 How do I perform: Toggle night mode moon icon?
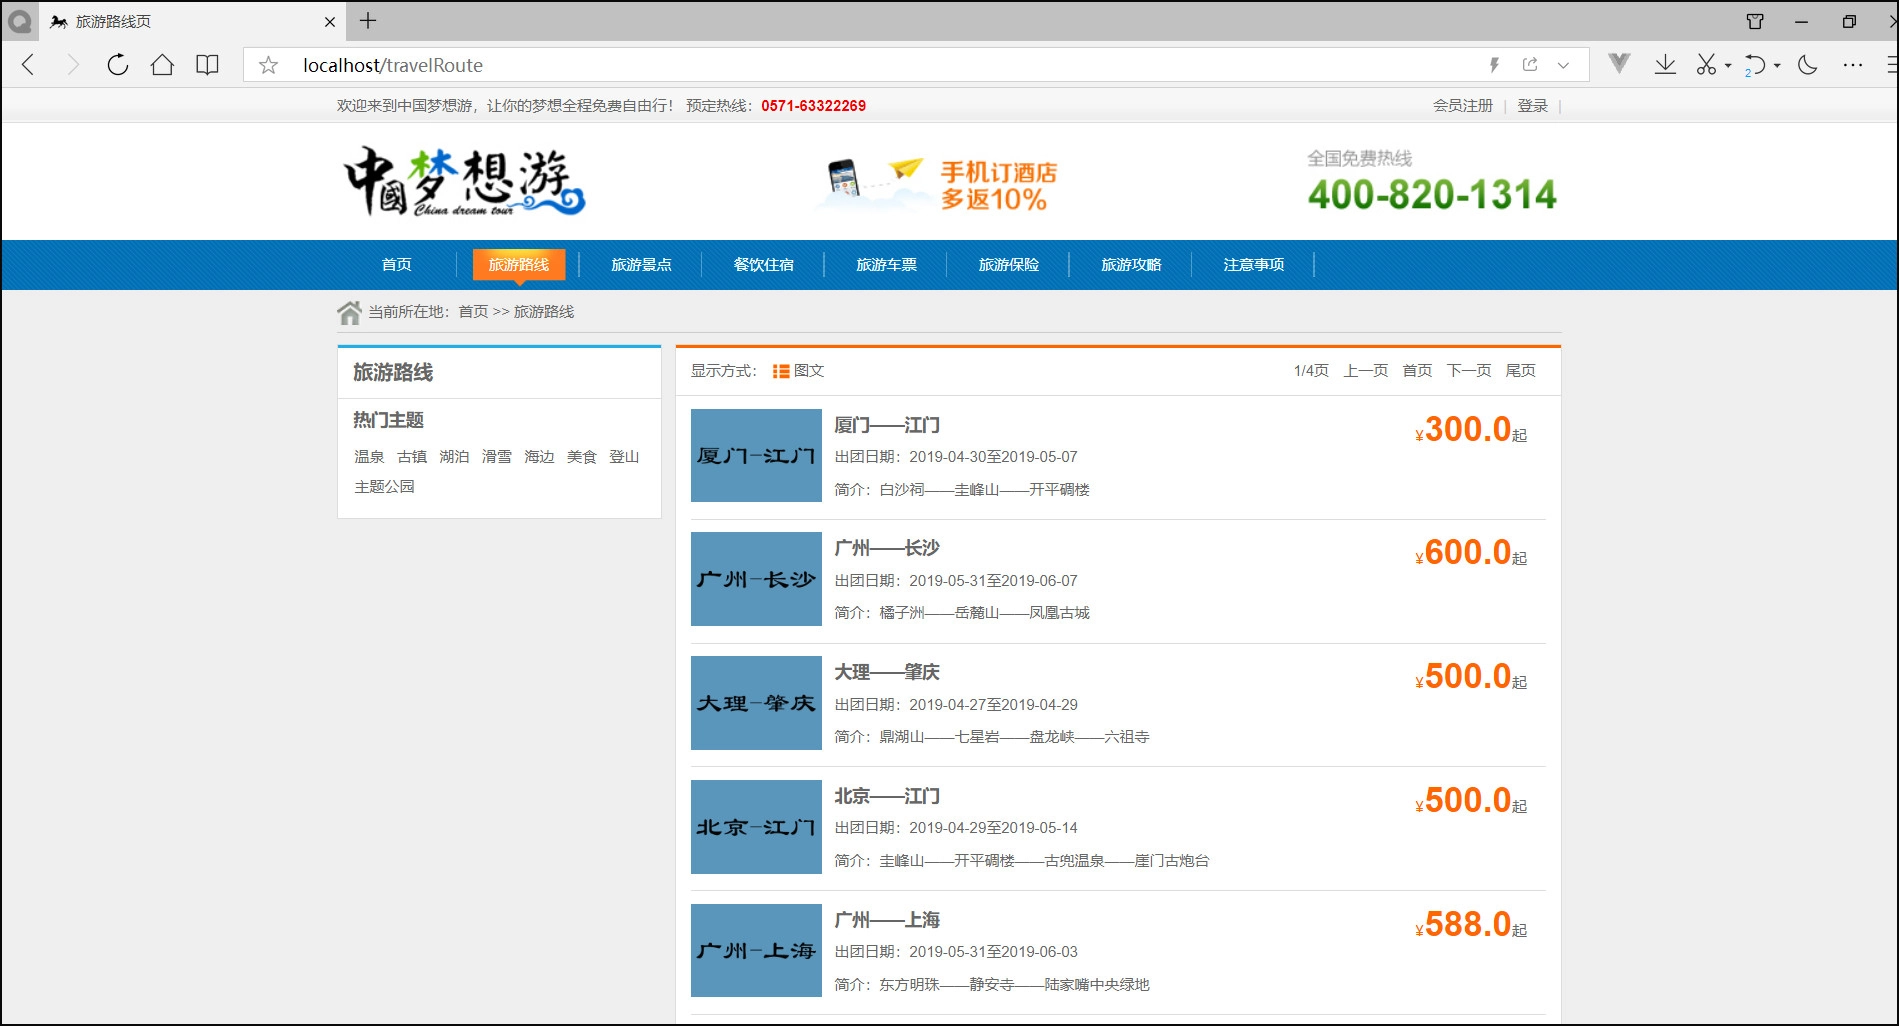click(x=1807, y=65)
